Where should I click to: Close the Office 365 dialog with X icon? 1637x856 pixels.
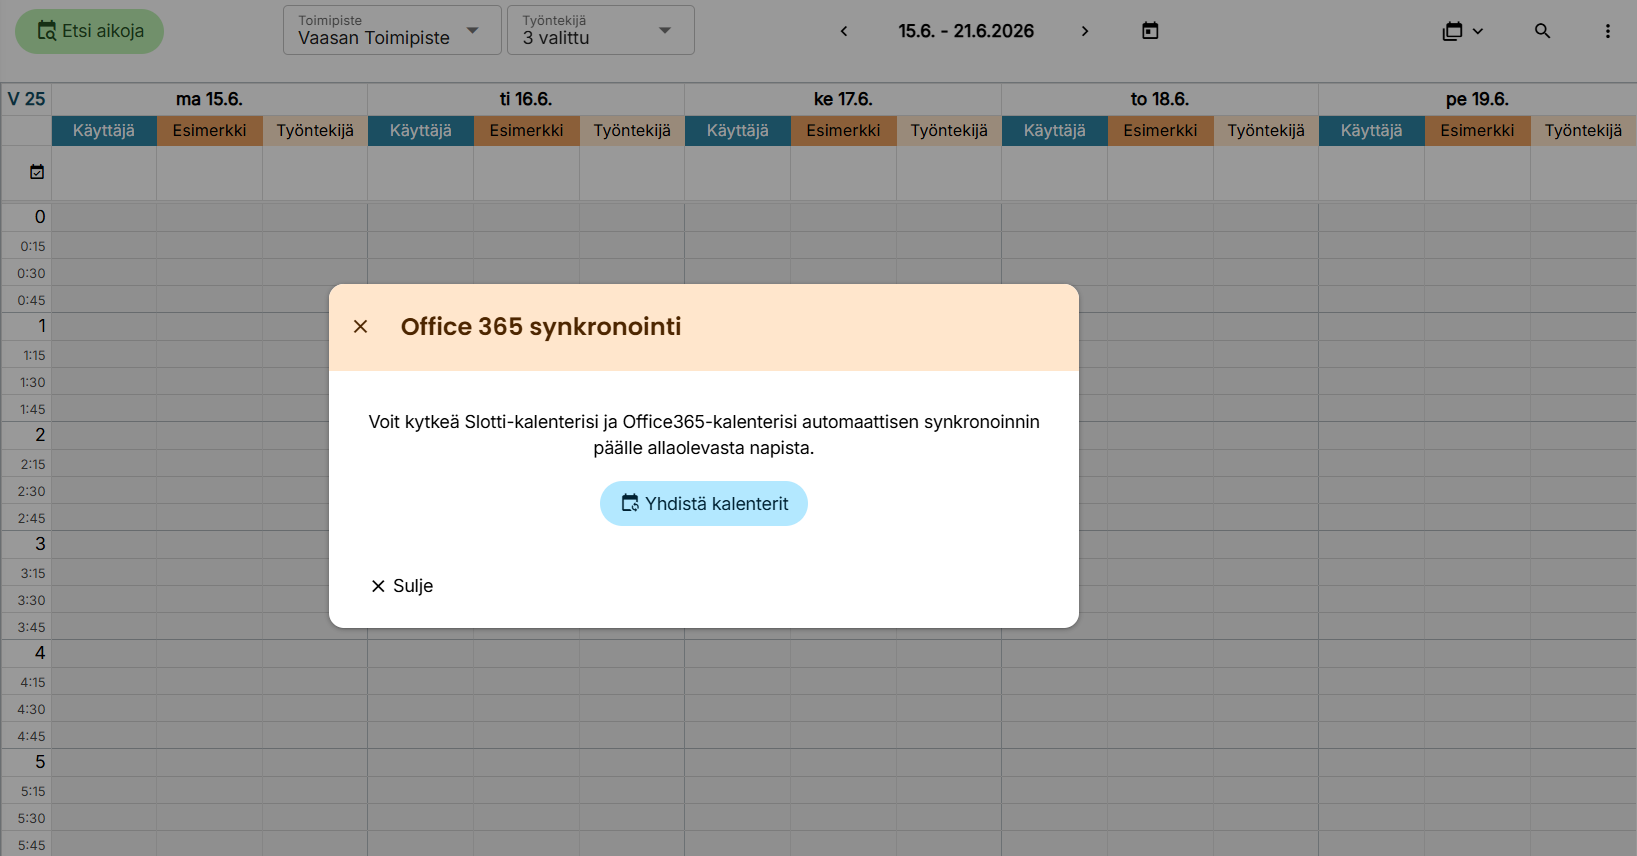(x=361, y=327)
